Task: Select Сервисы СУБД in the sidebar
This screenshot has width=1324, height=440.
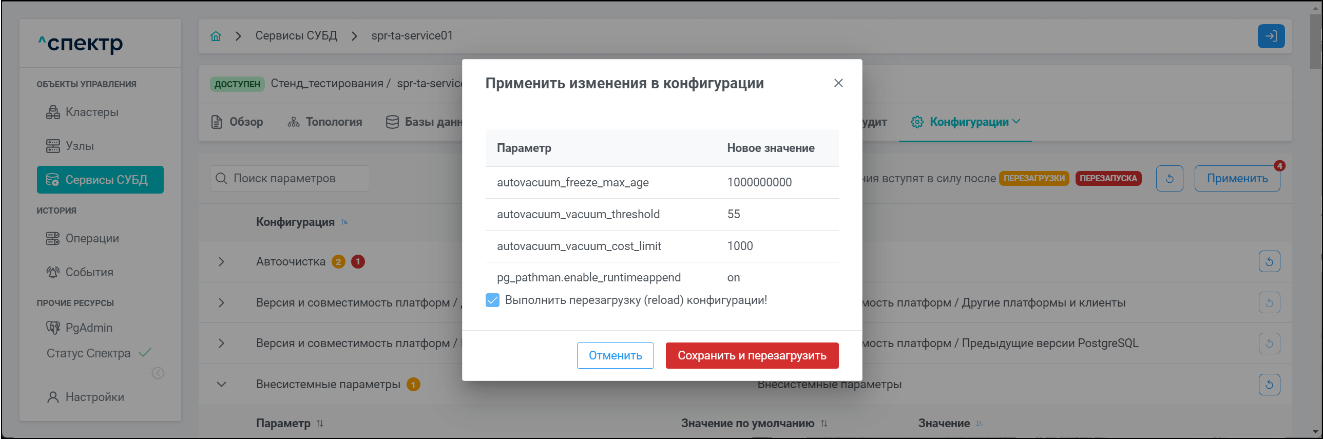Action: (100, 180)
